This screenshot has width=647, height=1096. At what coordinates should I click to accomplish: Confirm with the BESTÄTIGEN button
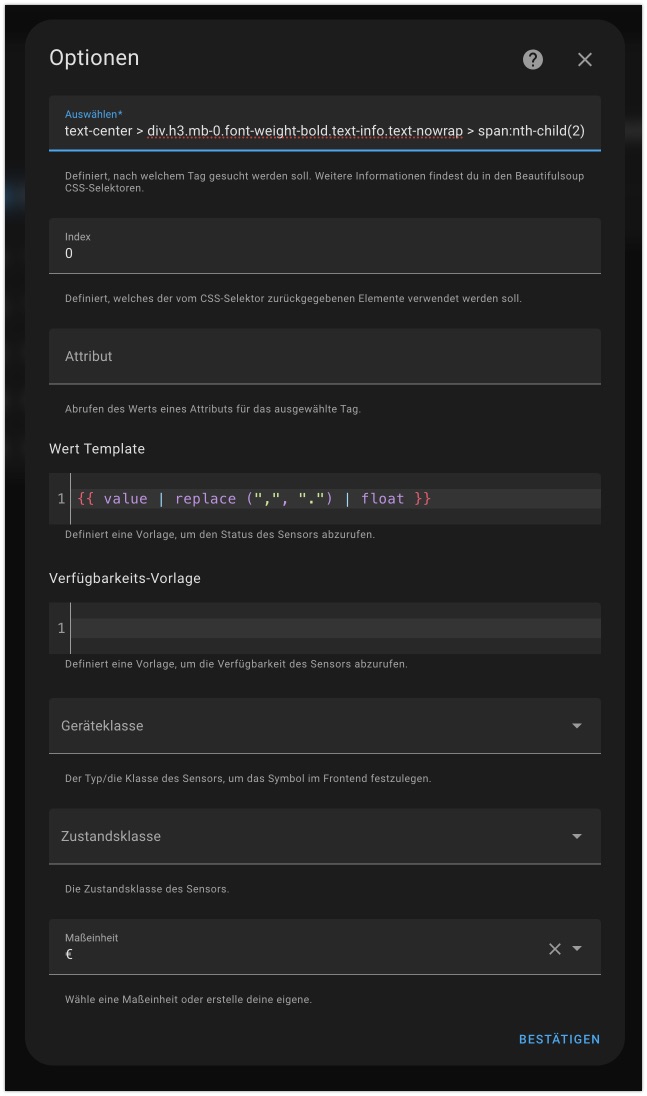click(x=559, y=1039)
